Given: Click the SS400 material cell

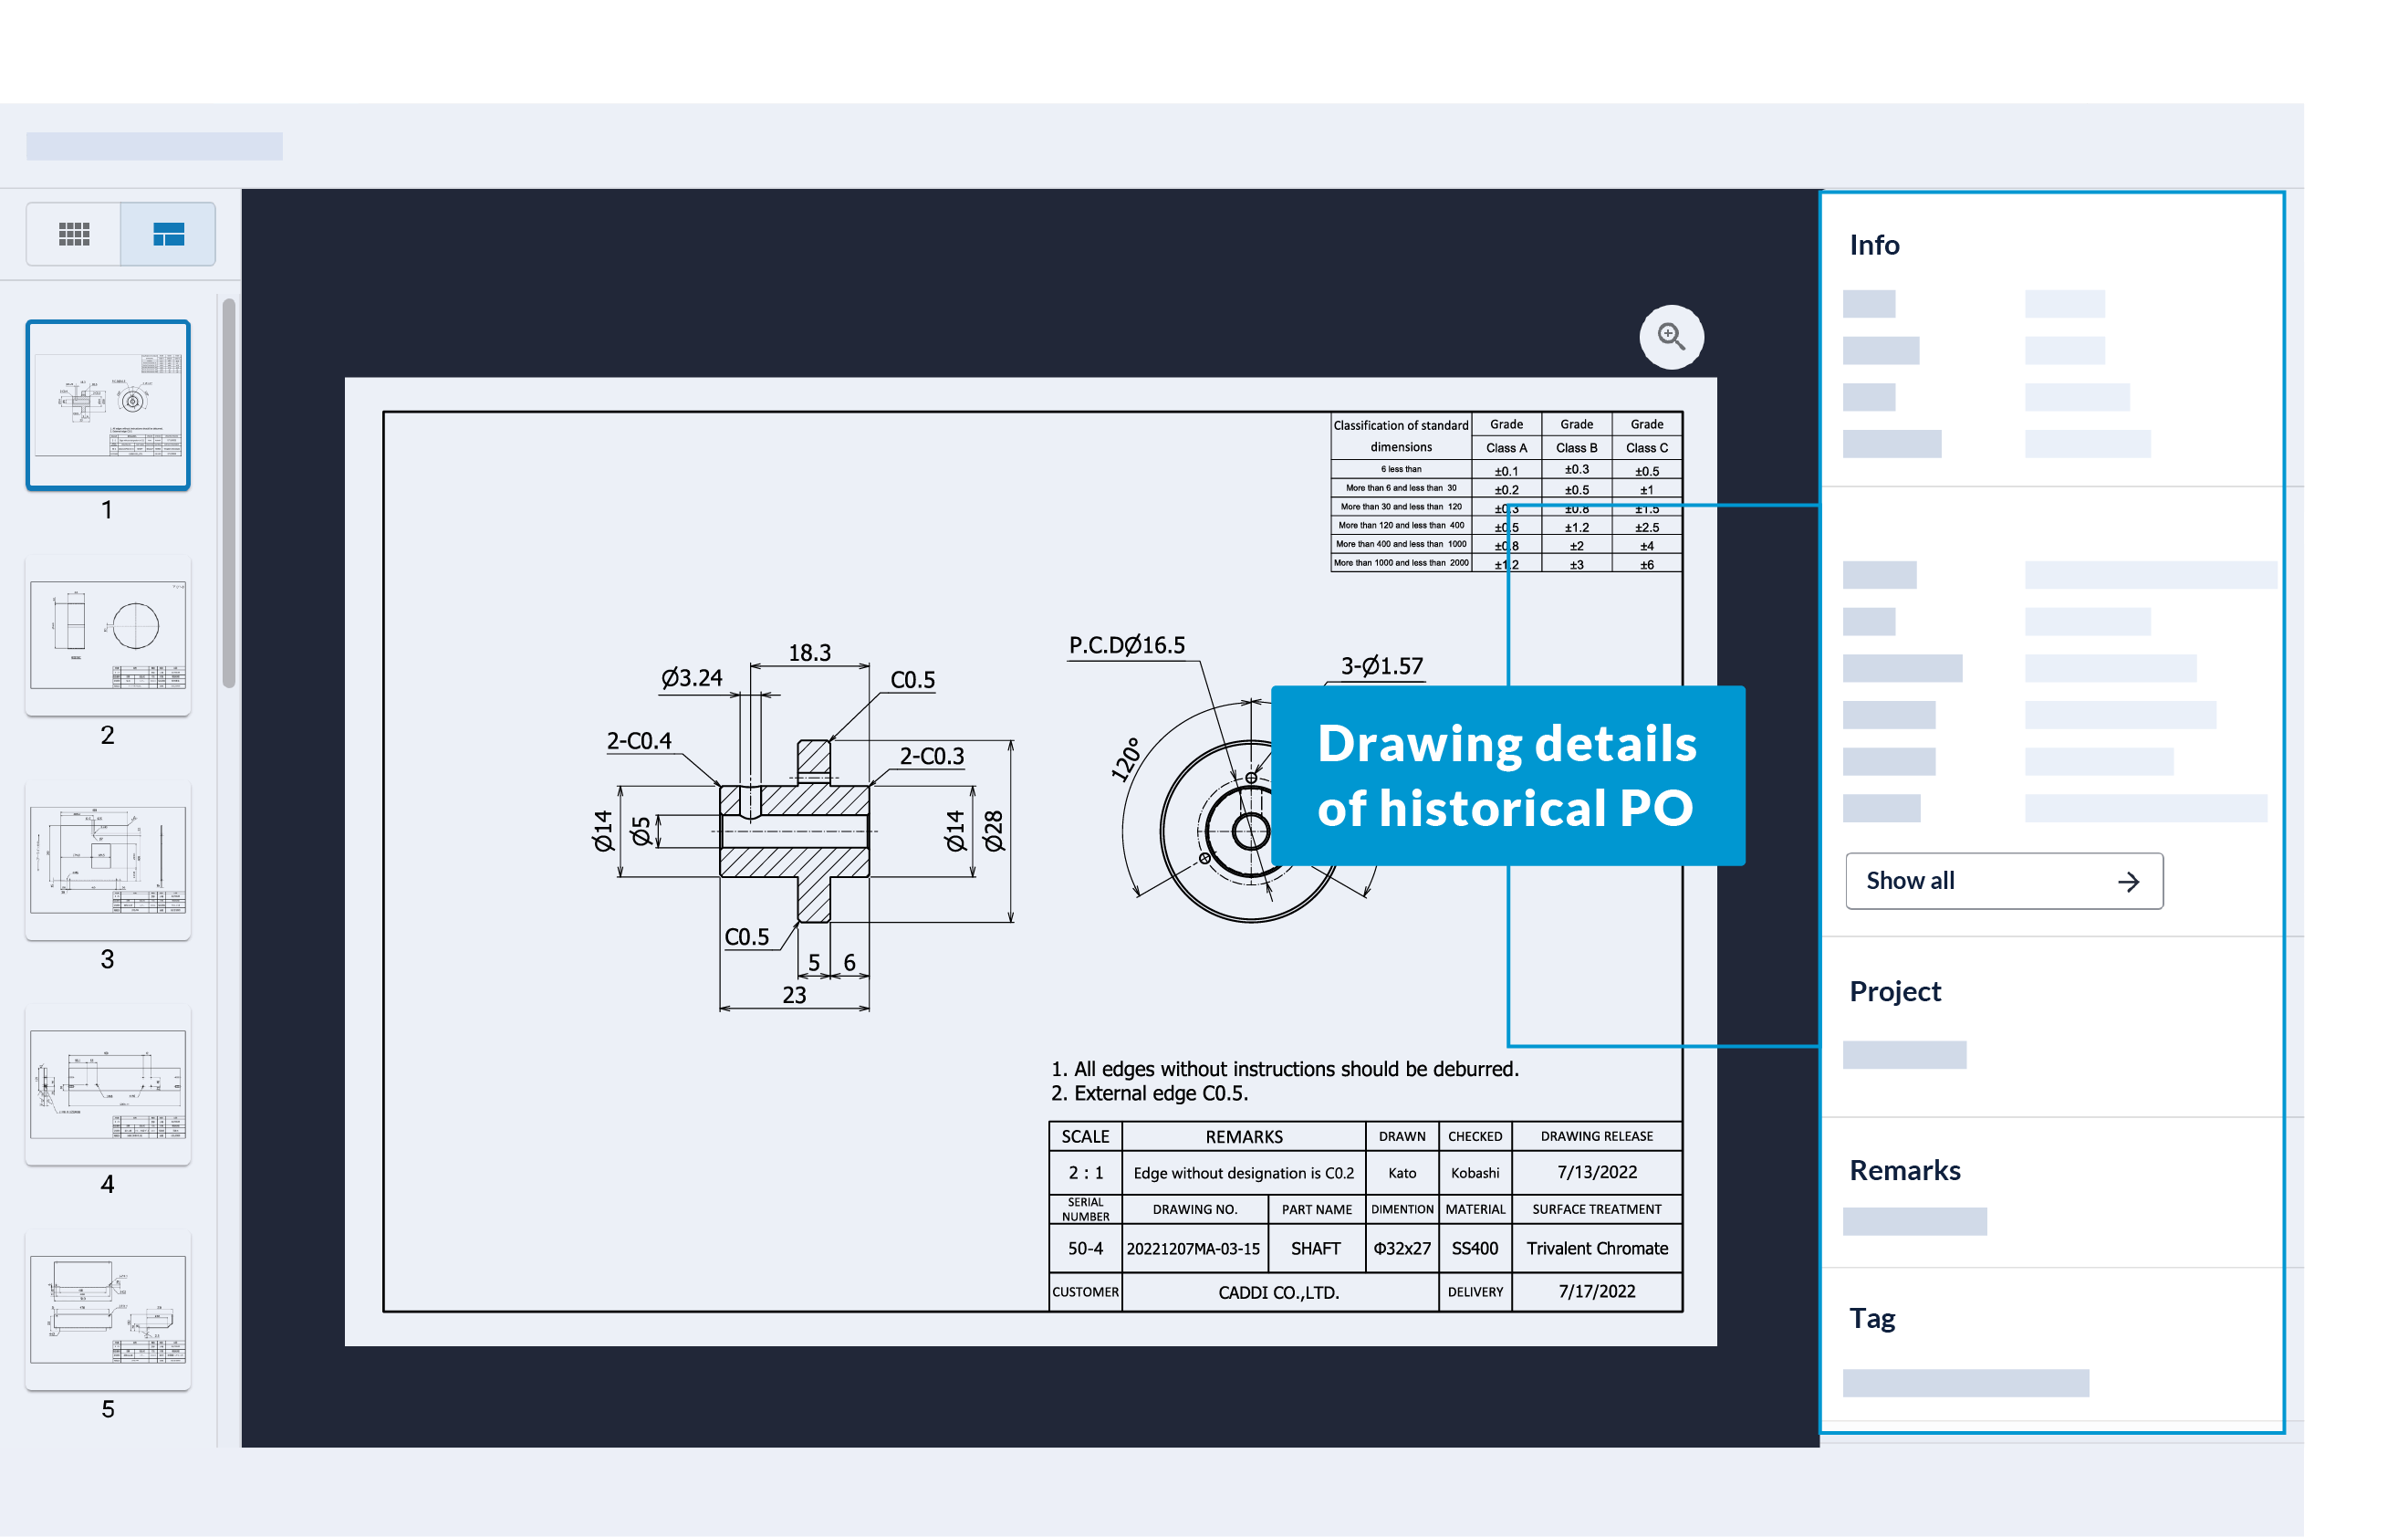Looking at the screenshot, I should [1475, 1249].
